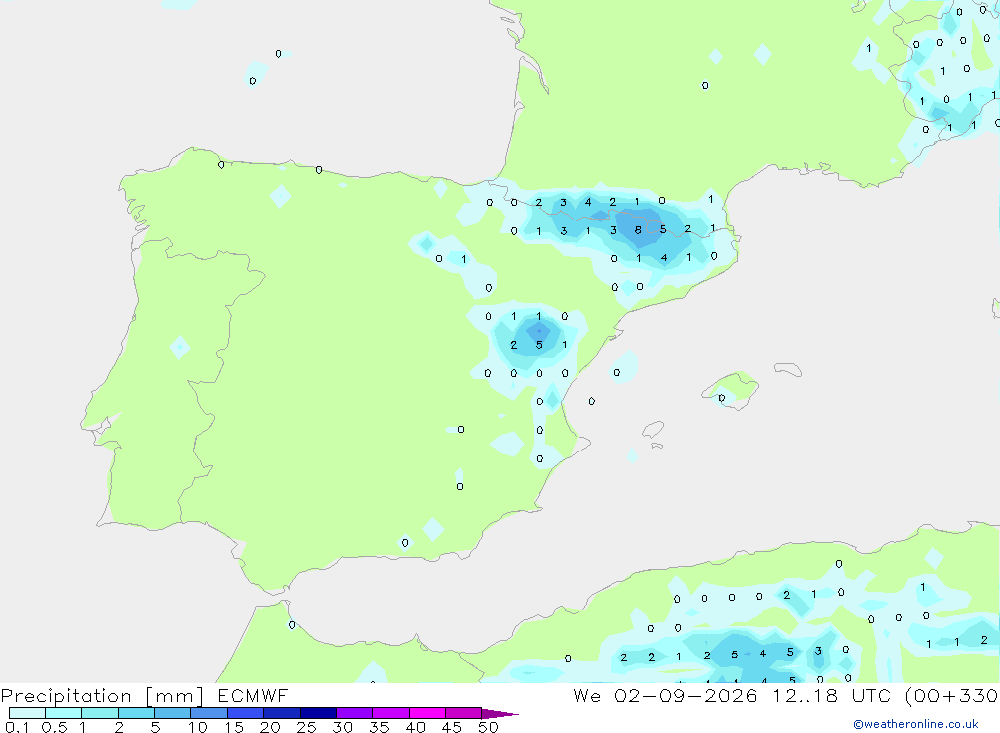Screen dimensions: 1000x733
Task: Select the Ibiza island outline
Action: tap(653, 430)
